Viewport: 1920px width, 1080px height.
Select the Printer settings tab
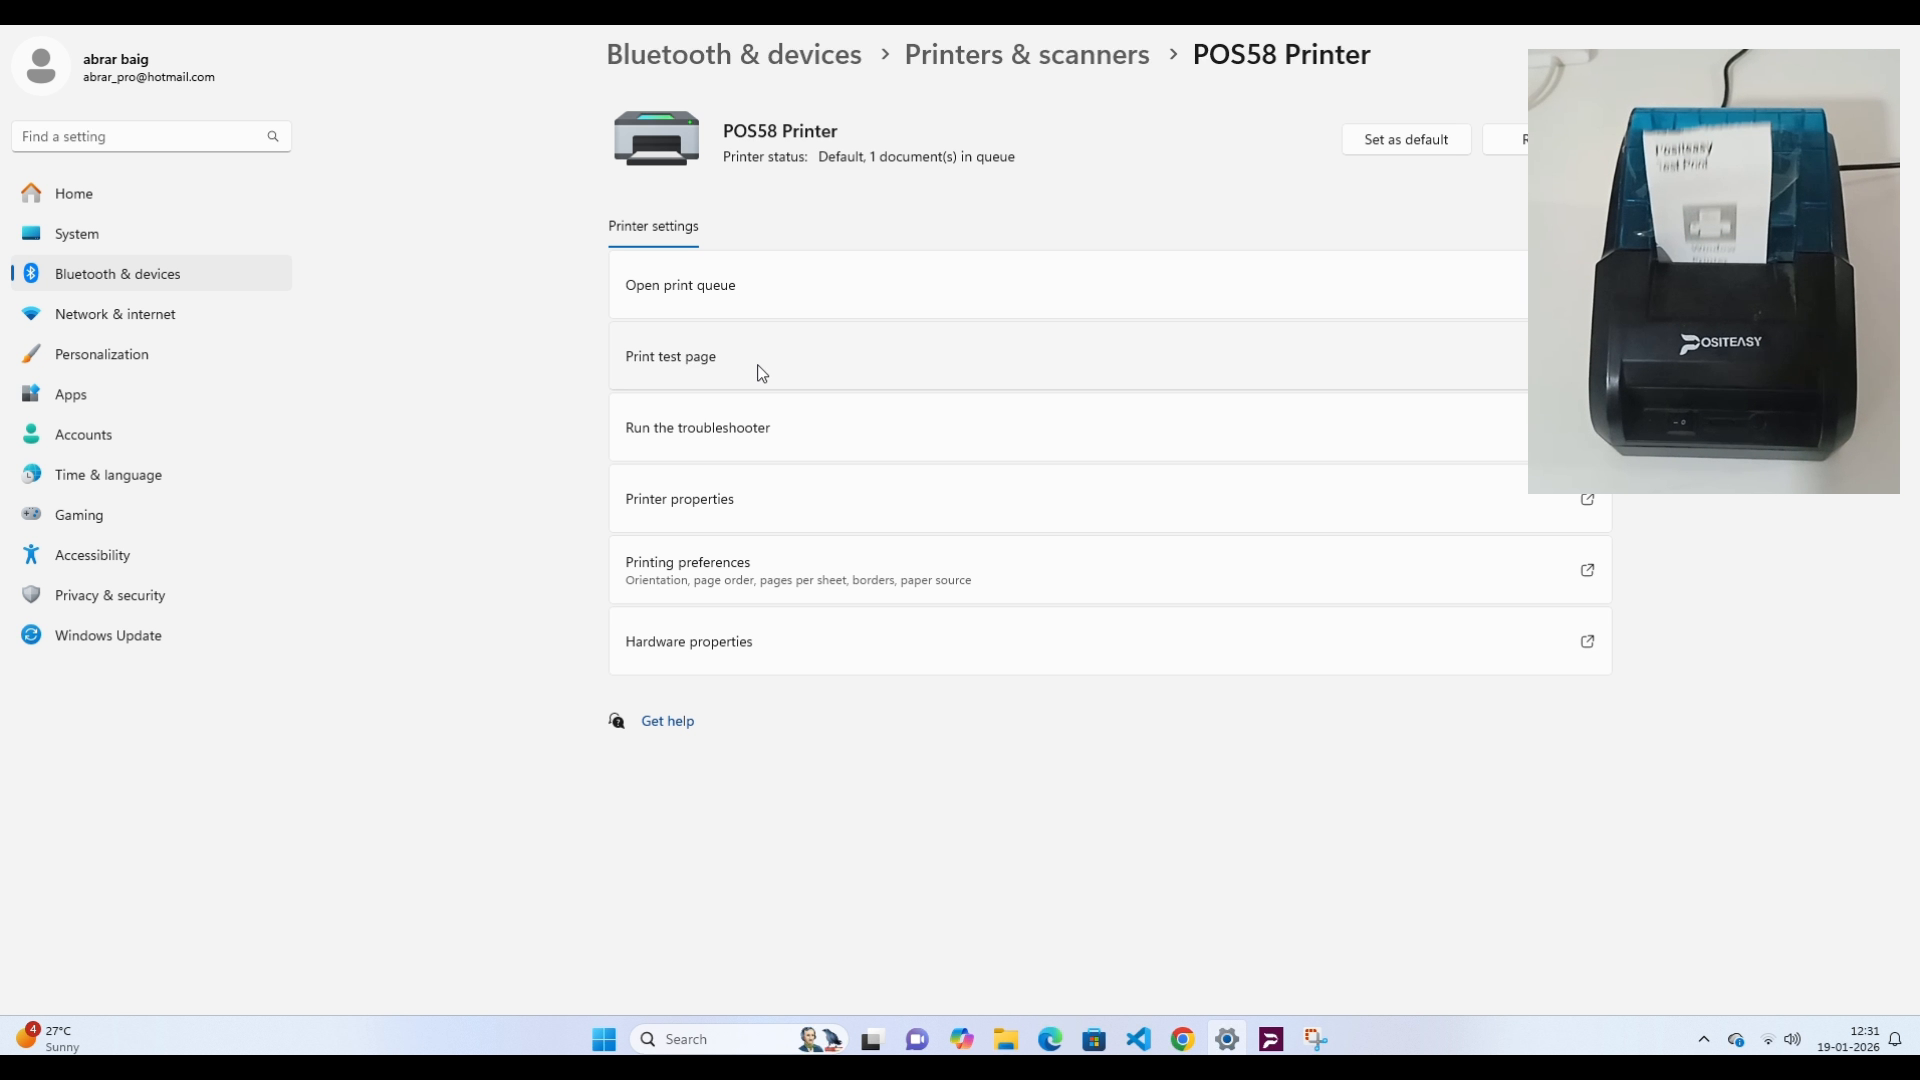(653, 226)
